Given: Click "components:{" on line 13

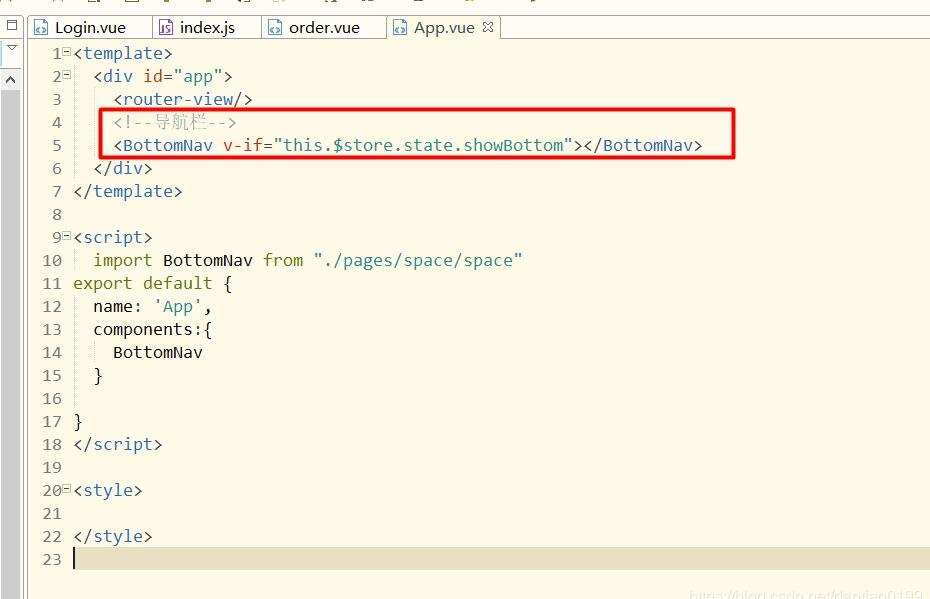Looking at the screenshot, I should [x=152, y=330].
